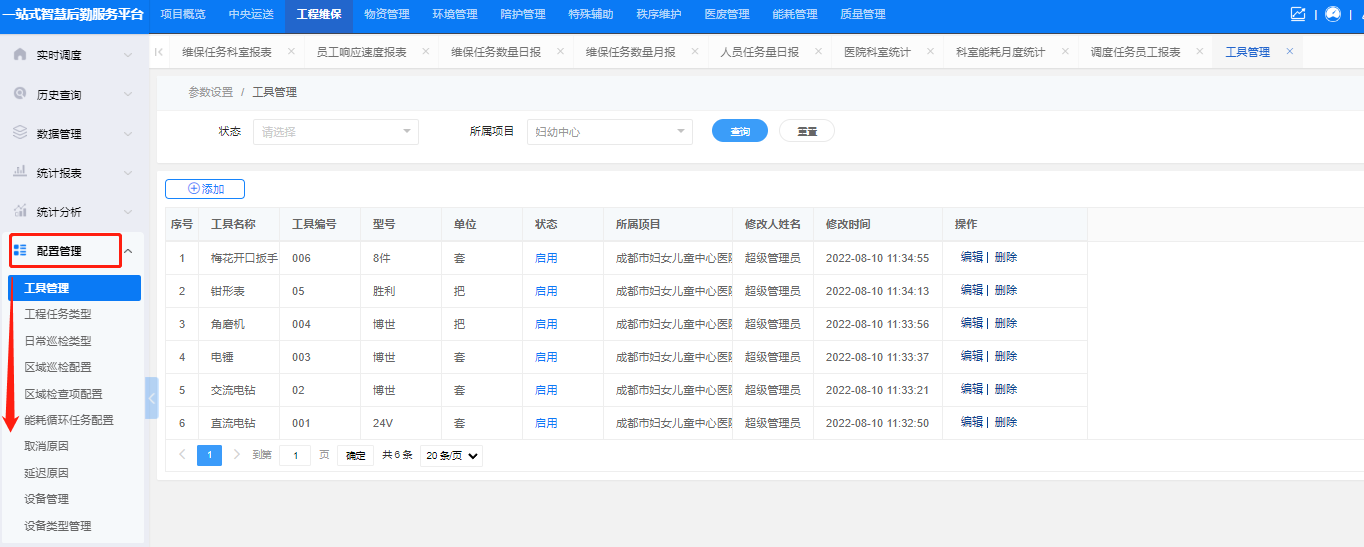
Task: Switch to the 医院科室统计 tab
Action: [x=877, y=52]
